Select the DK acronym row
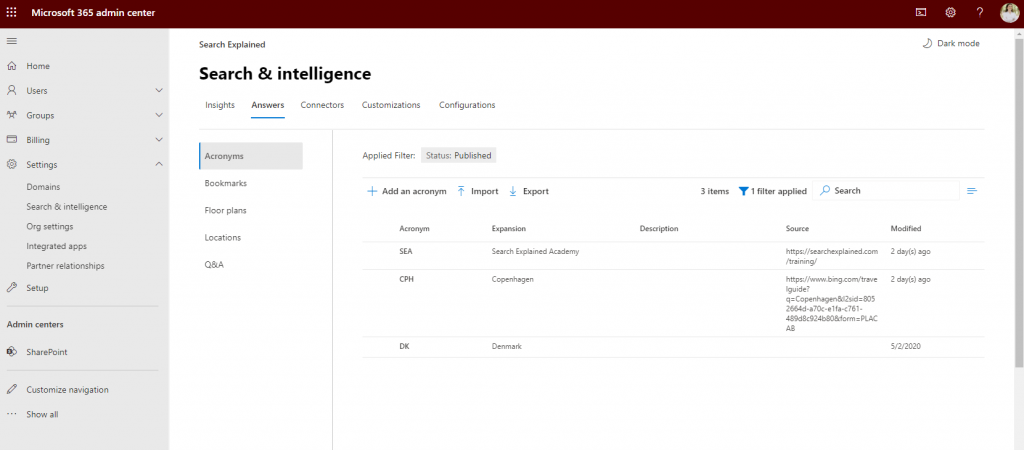The height and width of the screenshot is (450, 1024). 673,347
